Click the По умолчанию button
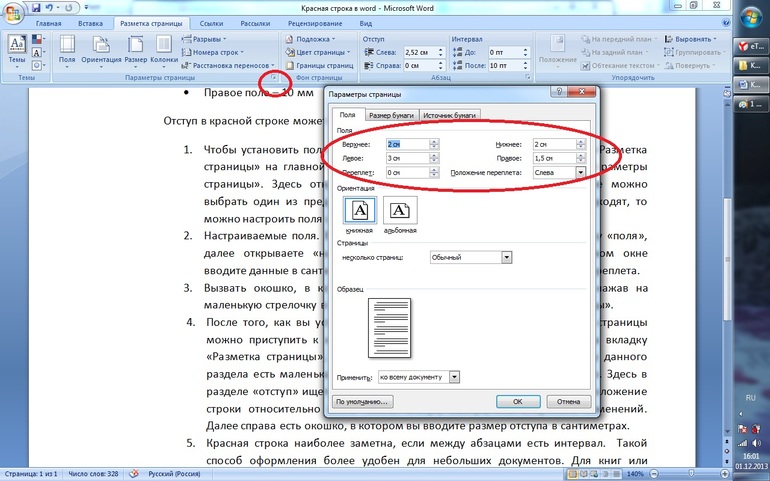This screenshot has height=481, width=770. tap(362, 402)
